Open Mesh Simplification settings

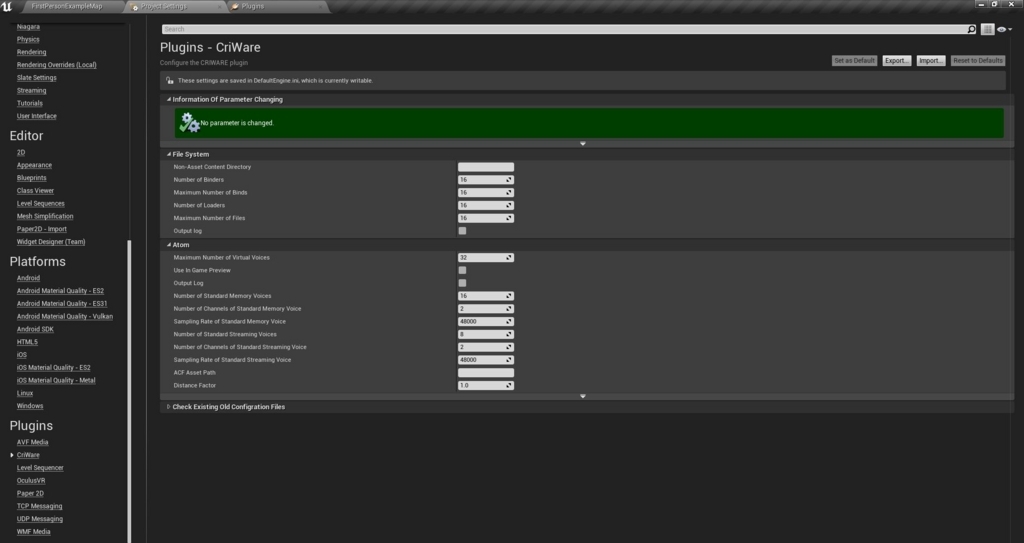(x=45, y=216)
